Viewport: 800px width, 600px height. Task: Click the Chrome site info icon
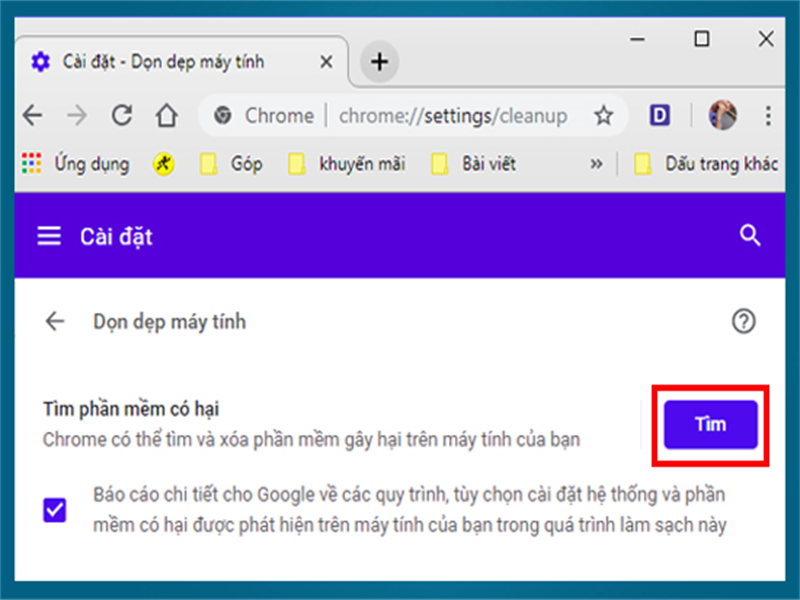[222, 116]
